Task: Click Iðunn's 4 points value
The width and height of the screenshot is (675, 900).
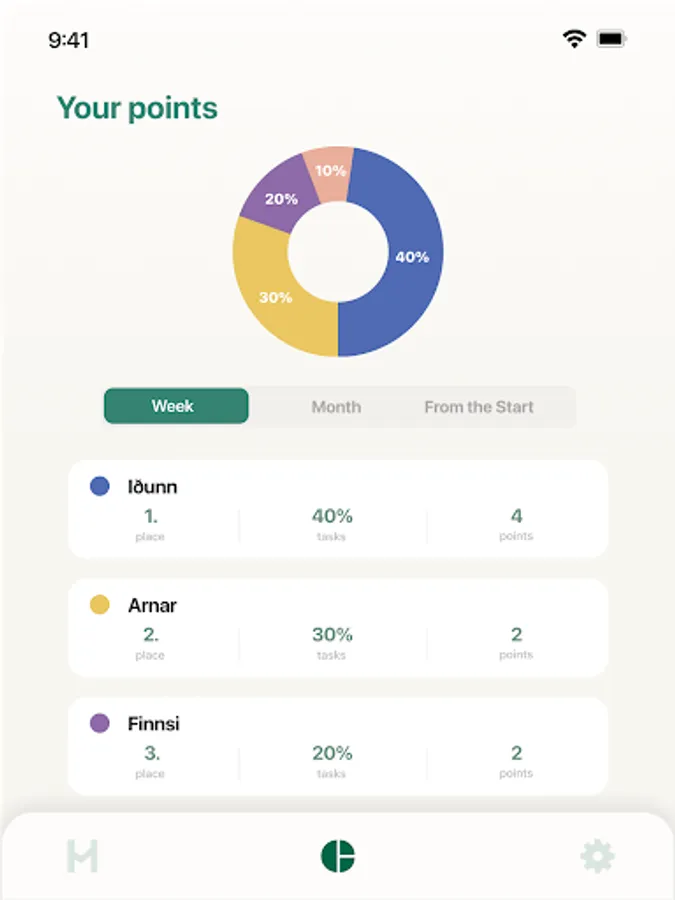Action: (517, 516)
